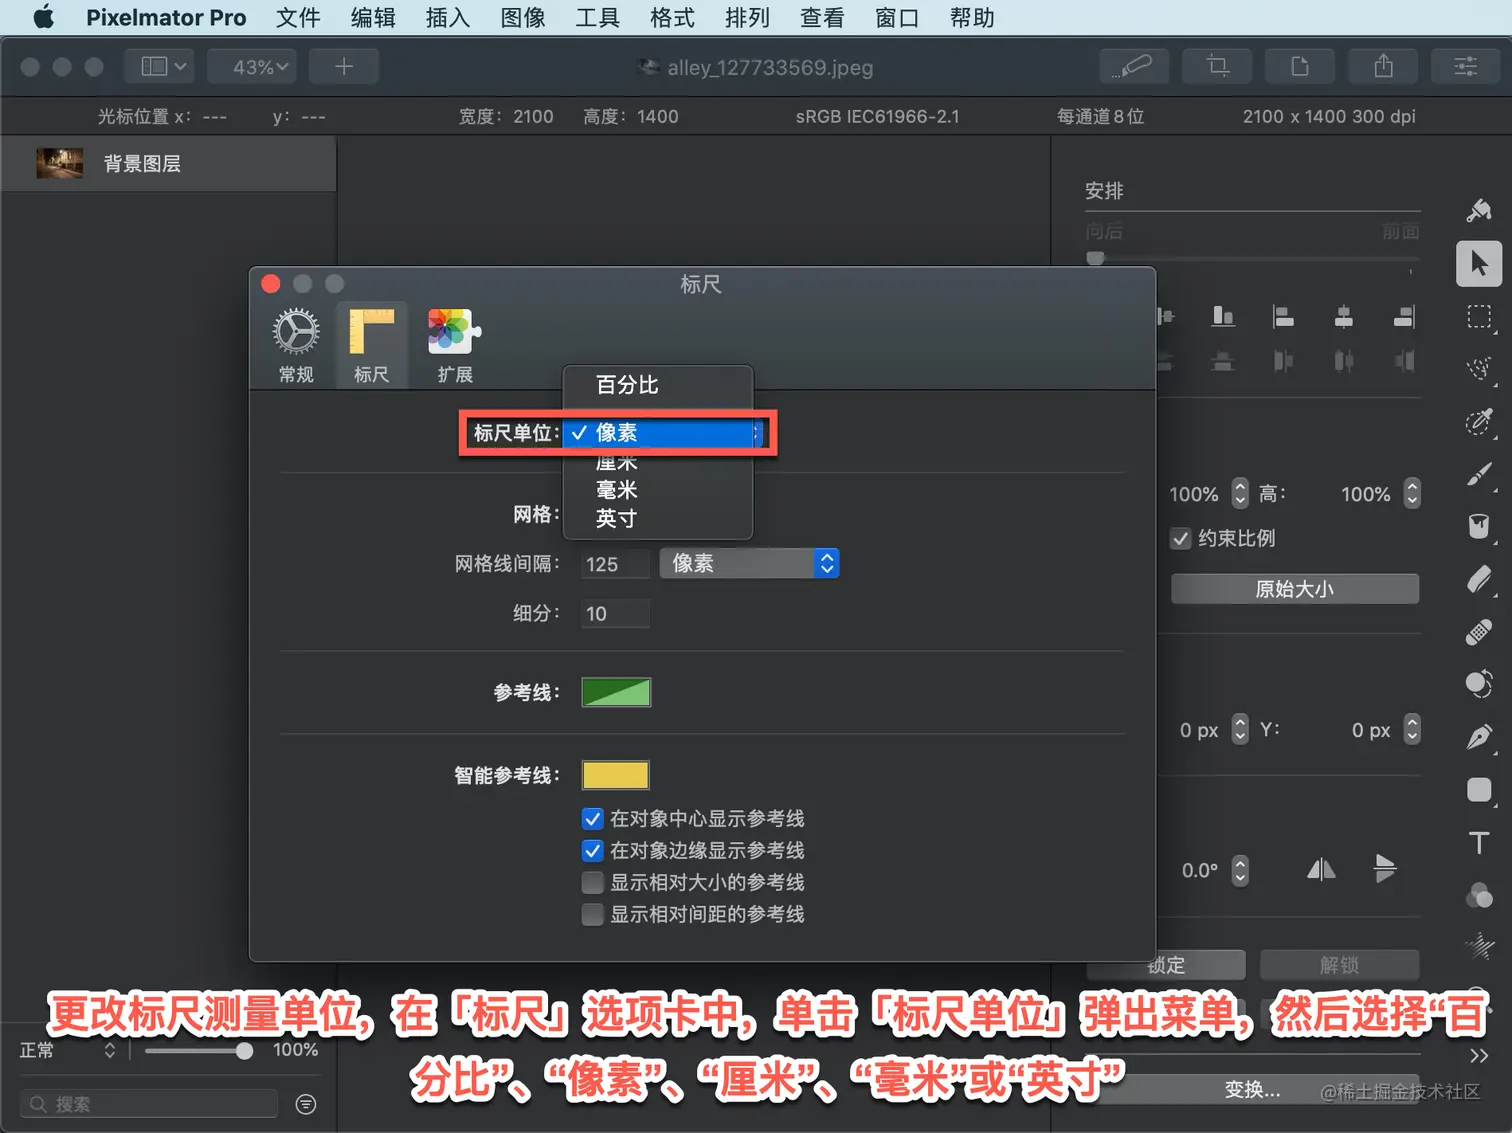Click the Crop toolbar icon
This screenshot has height=1133, width=1512.
tap(1217, 66)
